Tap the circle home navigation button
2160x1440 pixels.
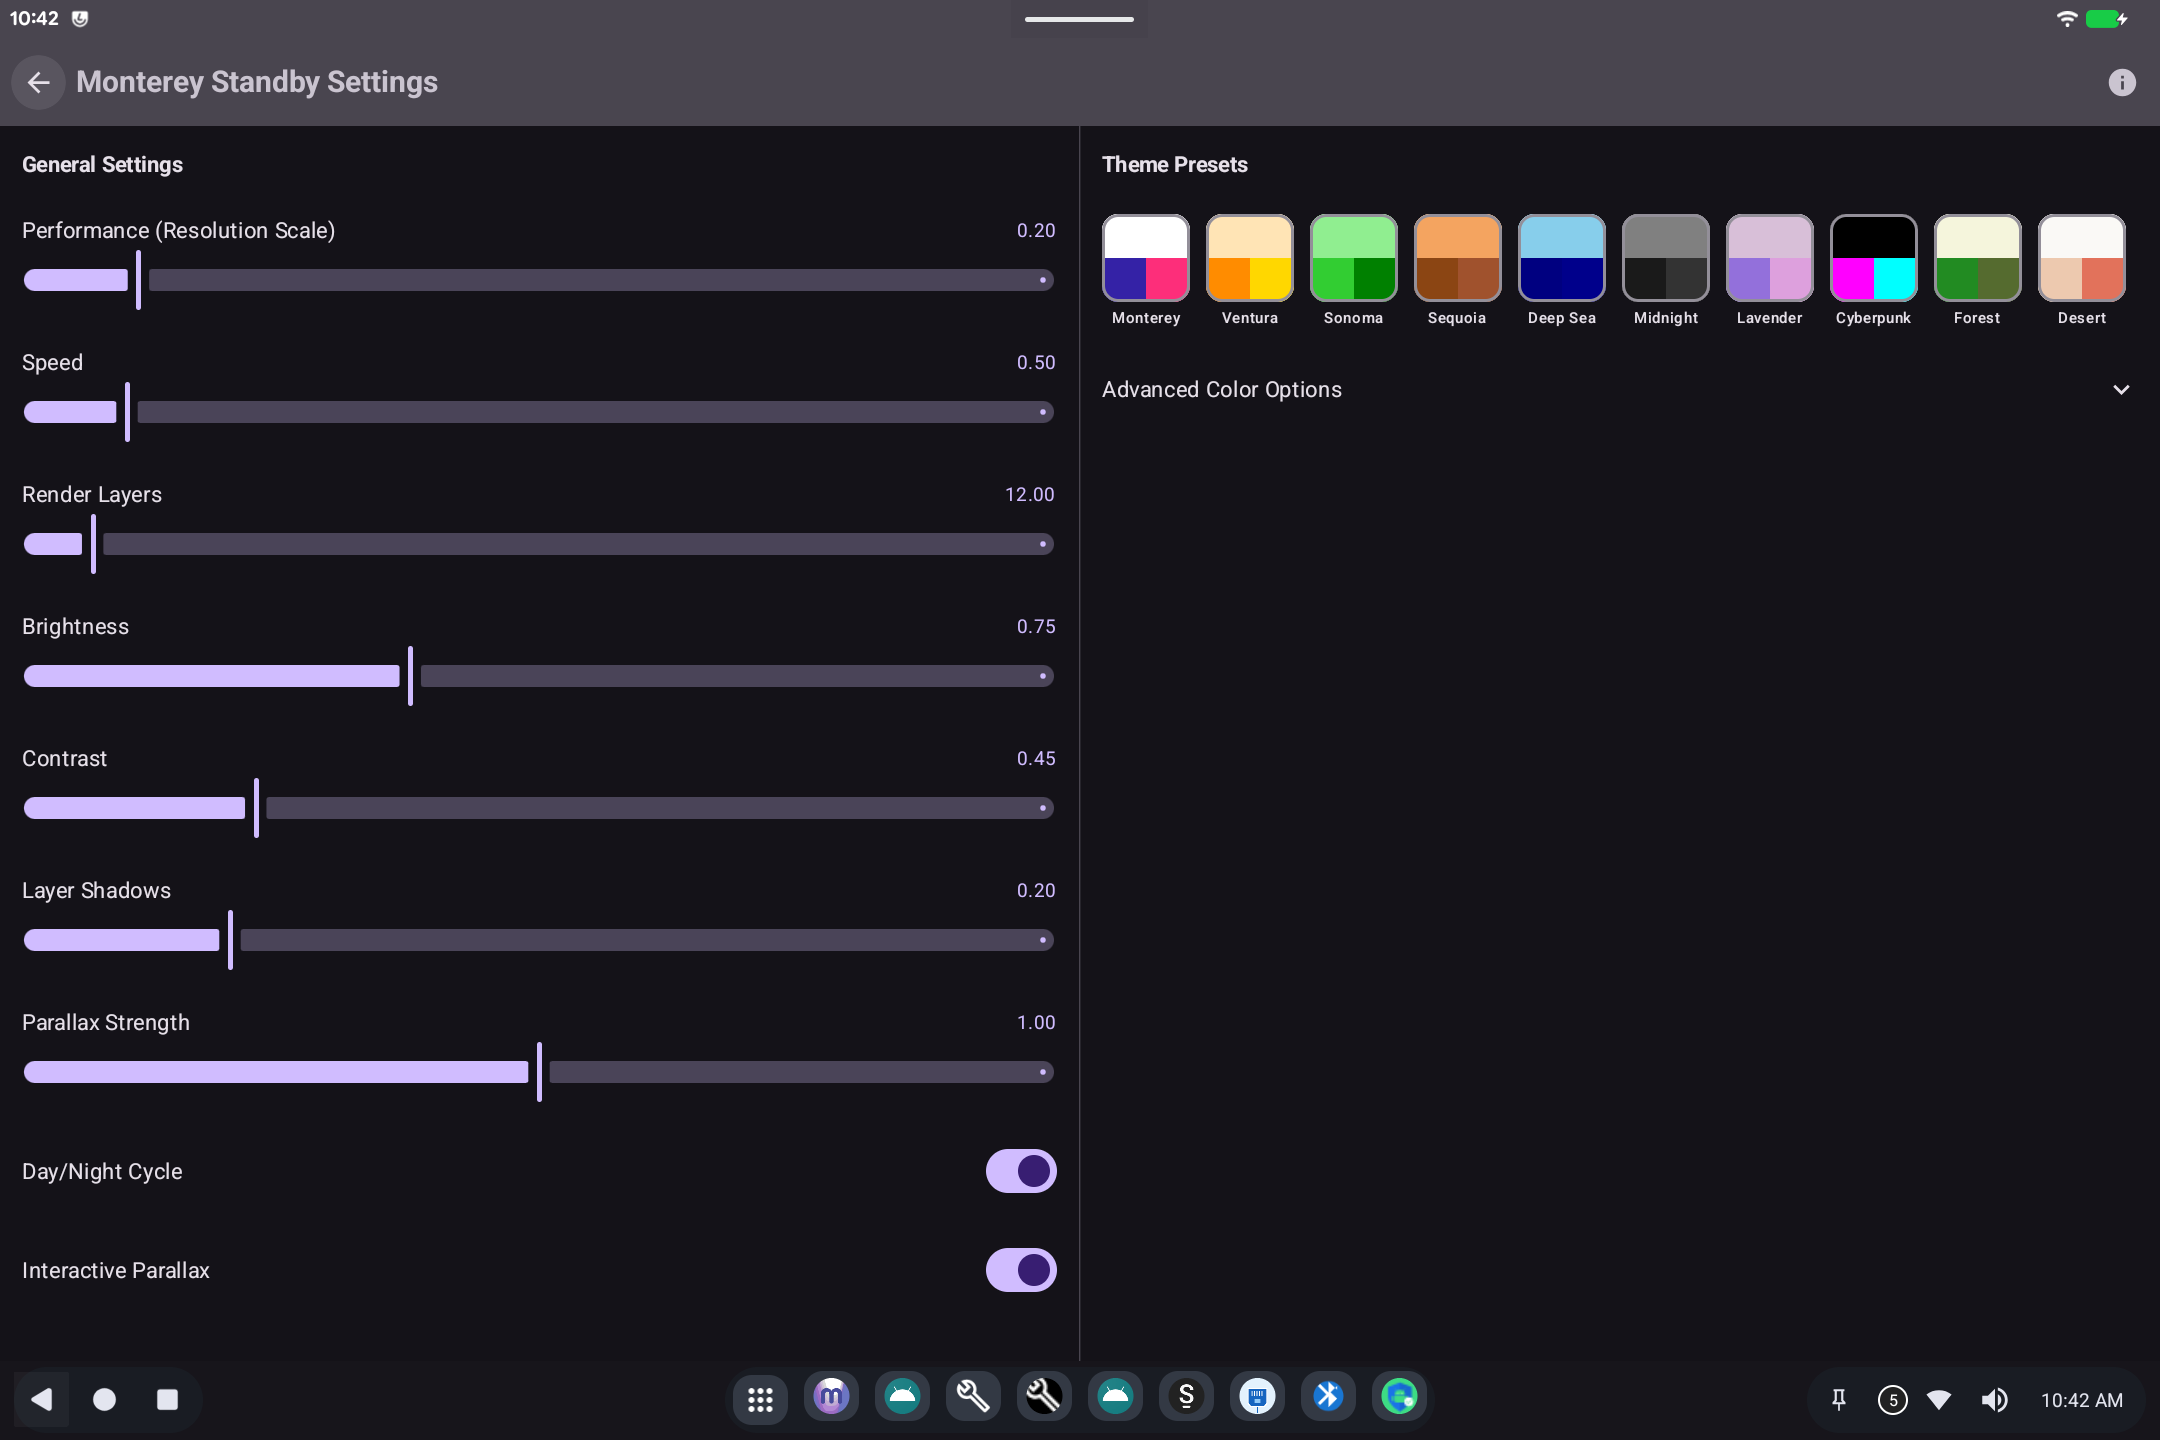coord(104,1399)
